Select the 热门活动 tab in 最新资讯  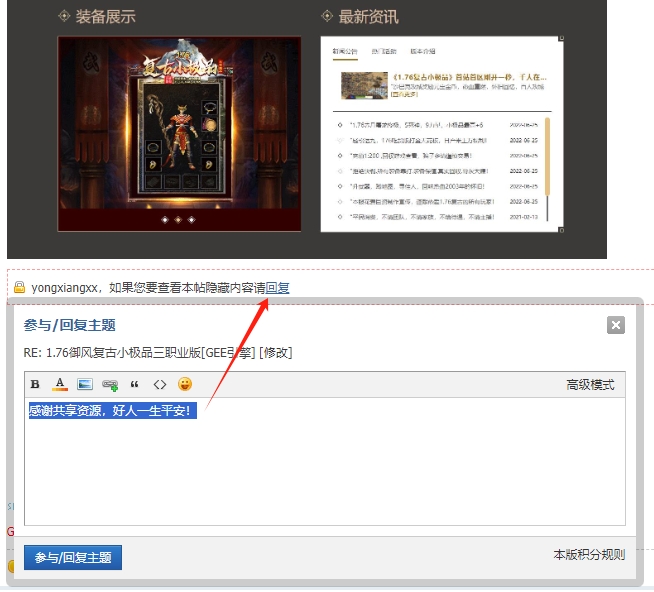384,51
